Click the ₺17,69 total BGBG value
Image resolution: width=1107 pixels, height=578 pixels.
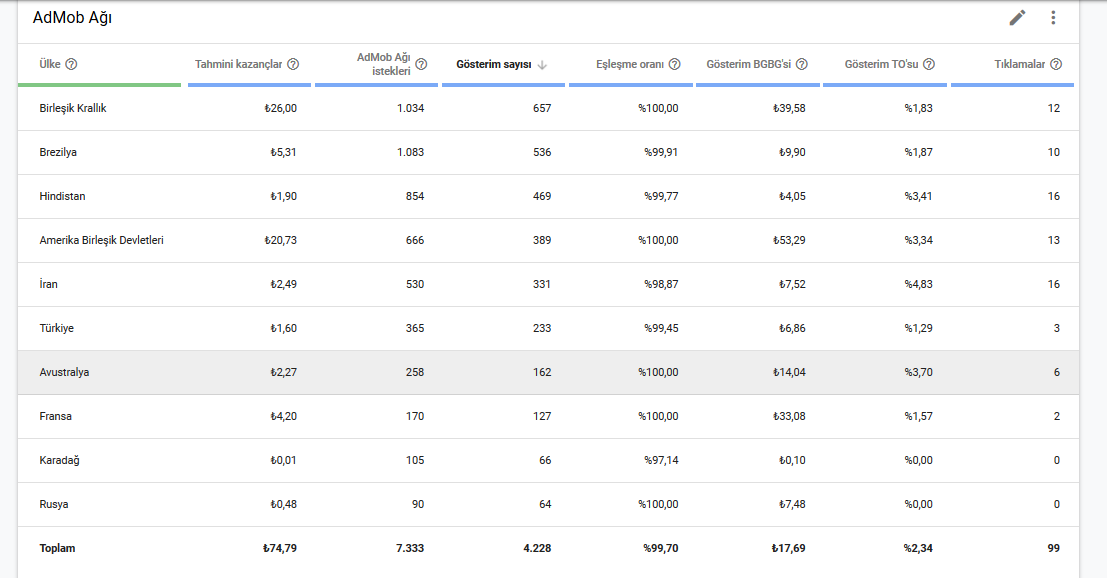point(789,548)
